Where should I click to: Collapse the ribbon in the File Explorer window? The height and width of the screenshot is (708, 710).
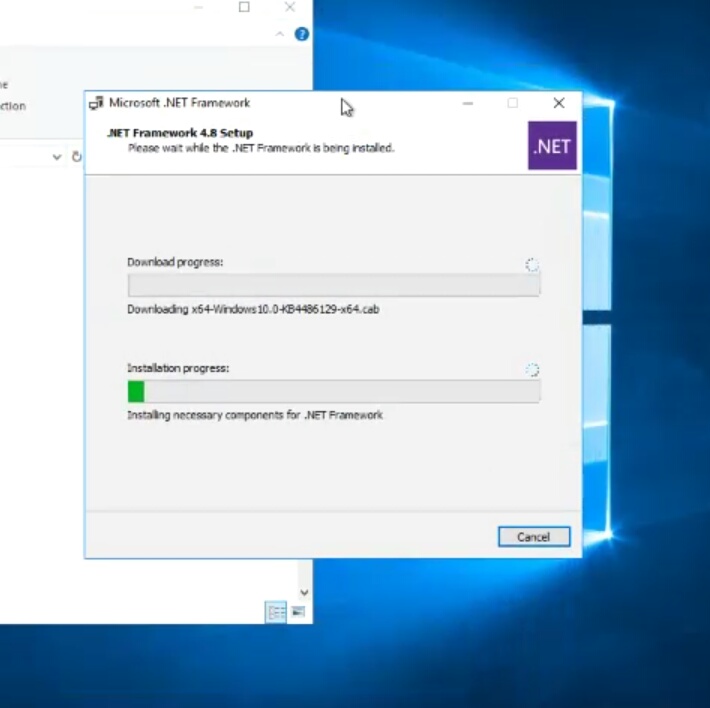[x=280, y=34]
